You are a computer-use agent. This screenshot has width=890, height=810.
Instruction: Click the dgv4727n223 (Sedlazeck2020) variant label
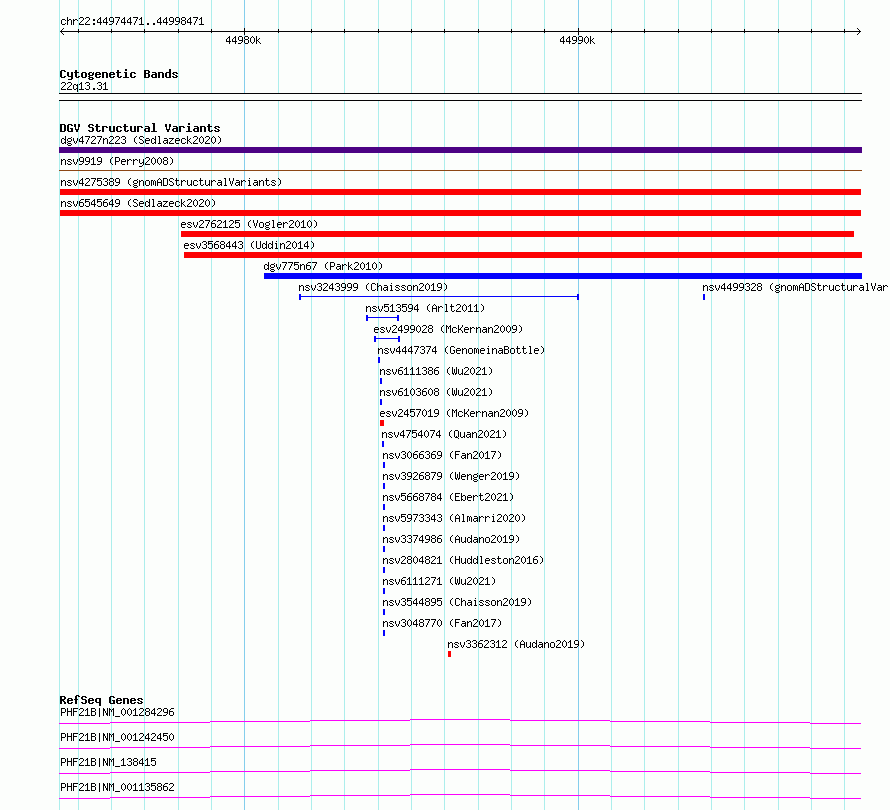(141, 140)
